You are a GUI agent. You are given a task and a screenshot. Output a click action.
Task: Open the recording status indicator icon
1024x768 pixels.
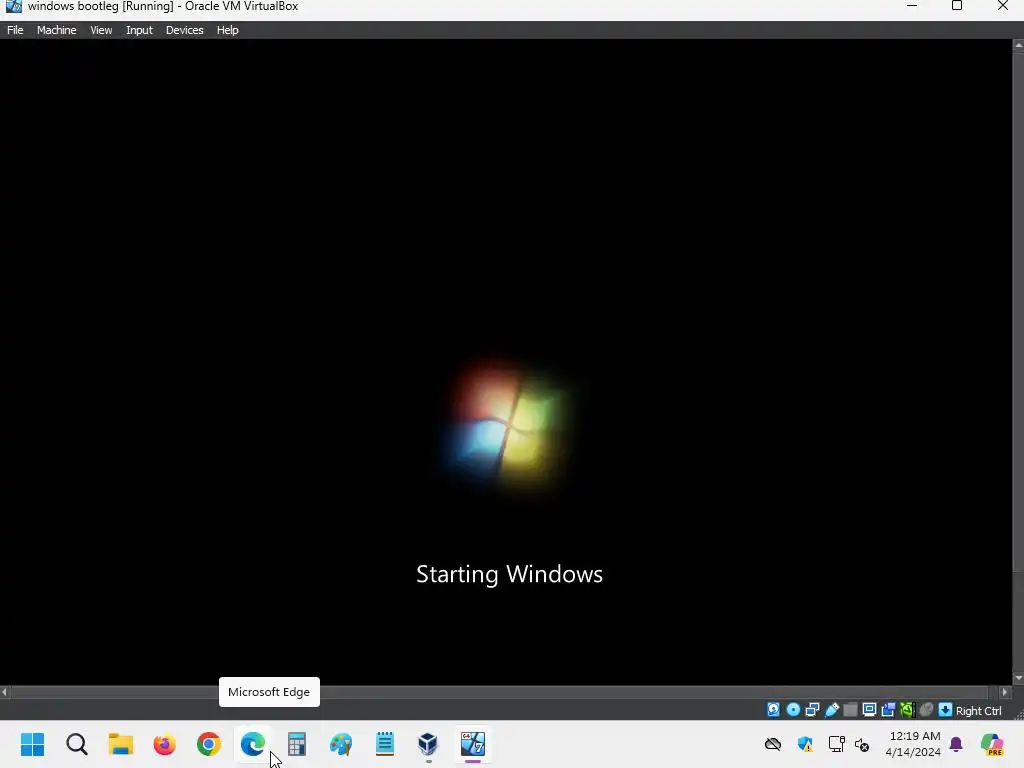point(888,710)
